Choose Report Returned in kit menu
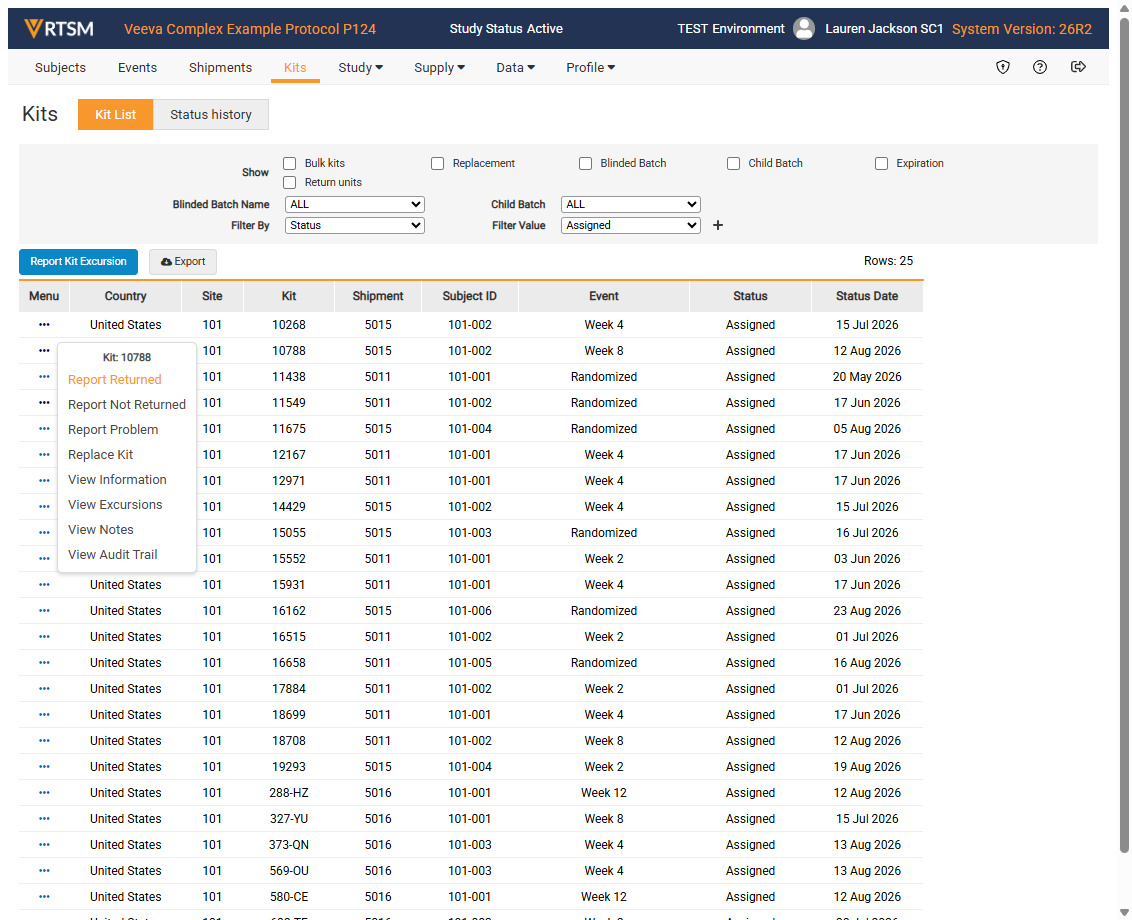Viewport: 1132px width, 920px height. (115, 380)
